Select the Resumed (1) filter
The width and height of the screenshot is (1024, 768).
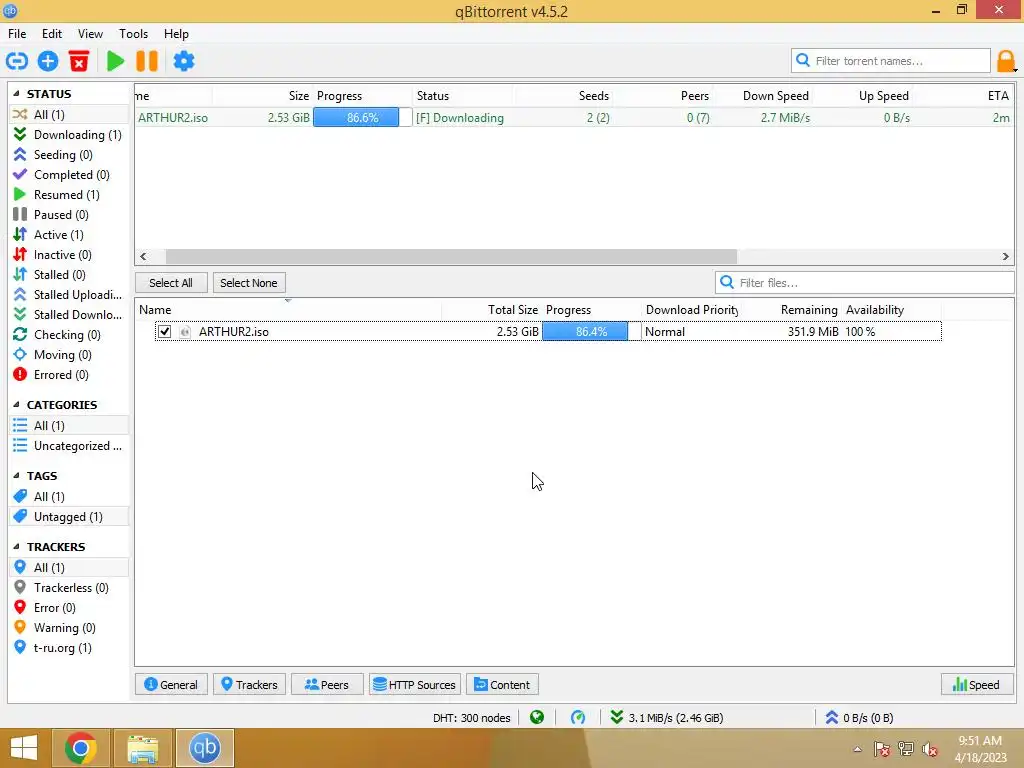(68, 195)
